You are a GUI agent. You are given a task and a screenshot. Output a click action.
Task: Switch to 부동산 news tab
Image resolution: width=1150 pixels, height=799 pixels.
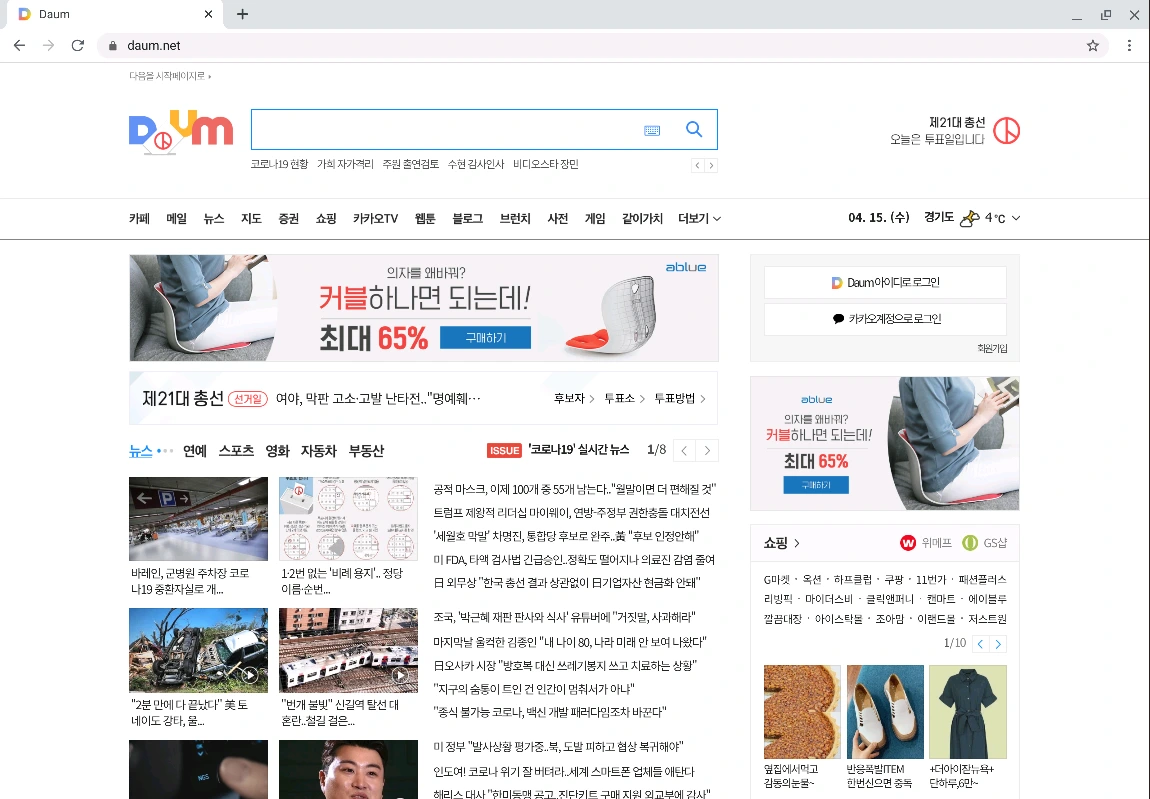coord(366,450)
